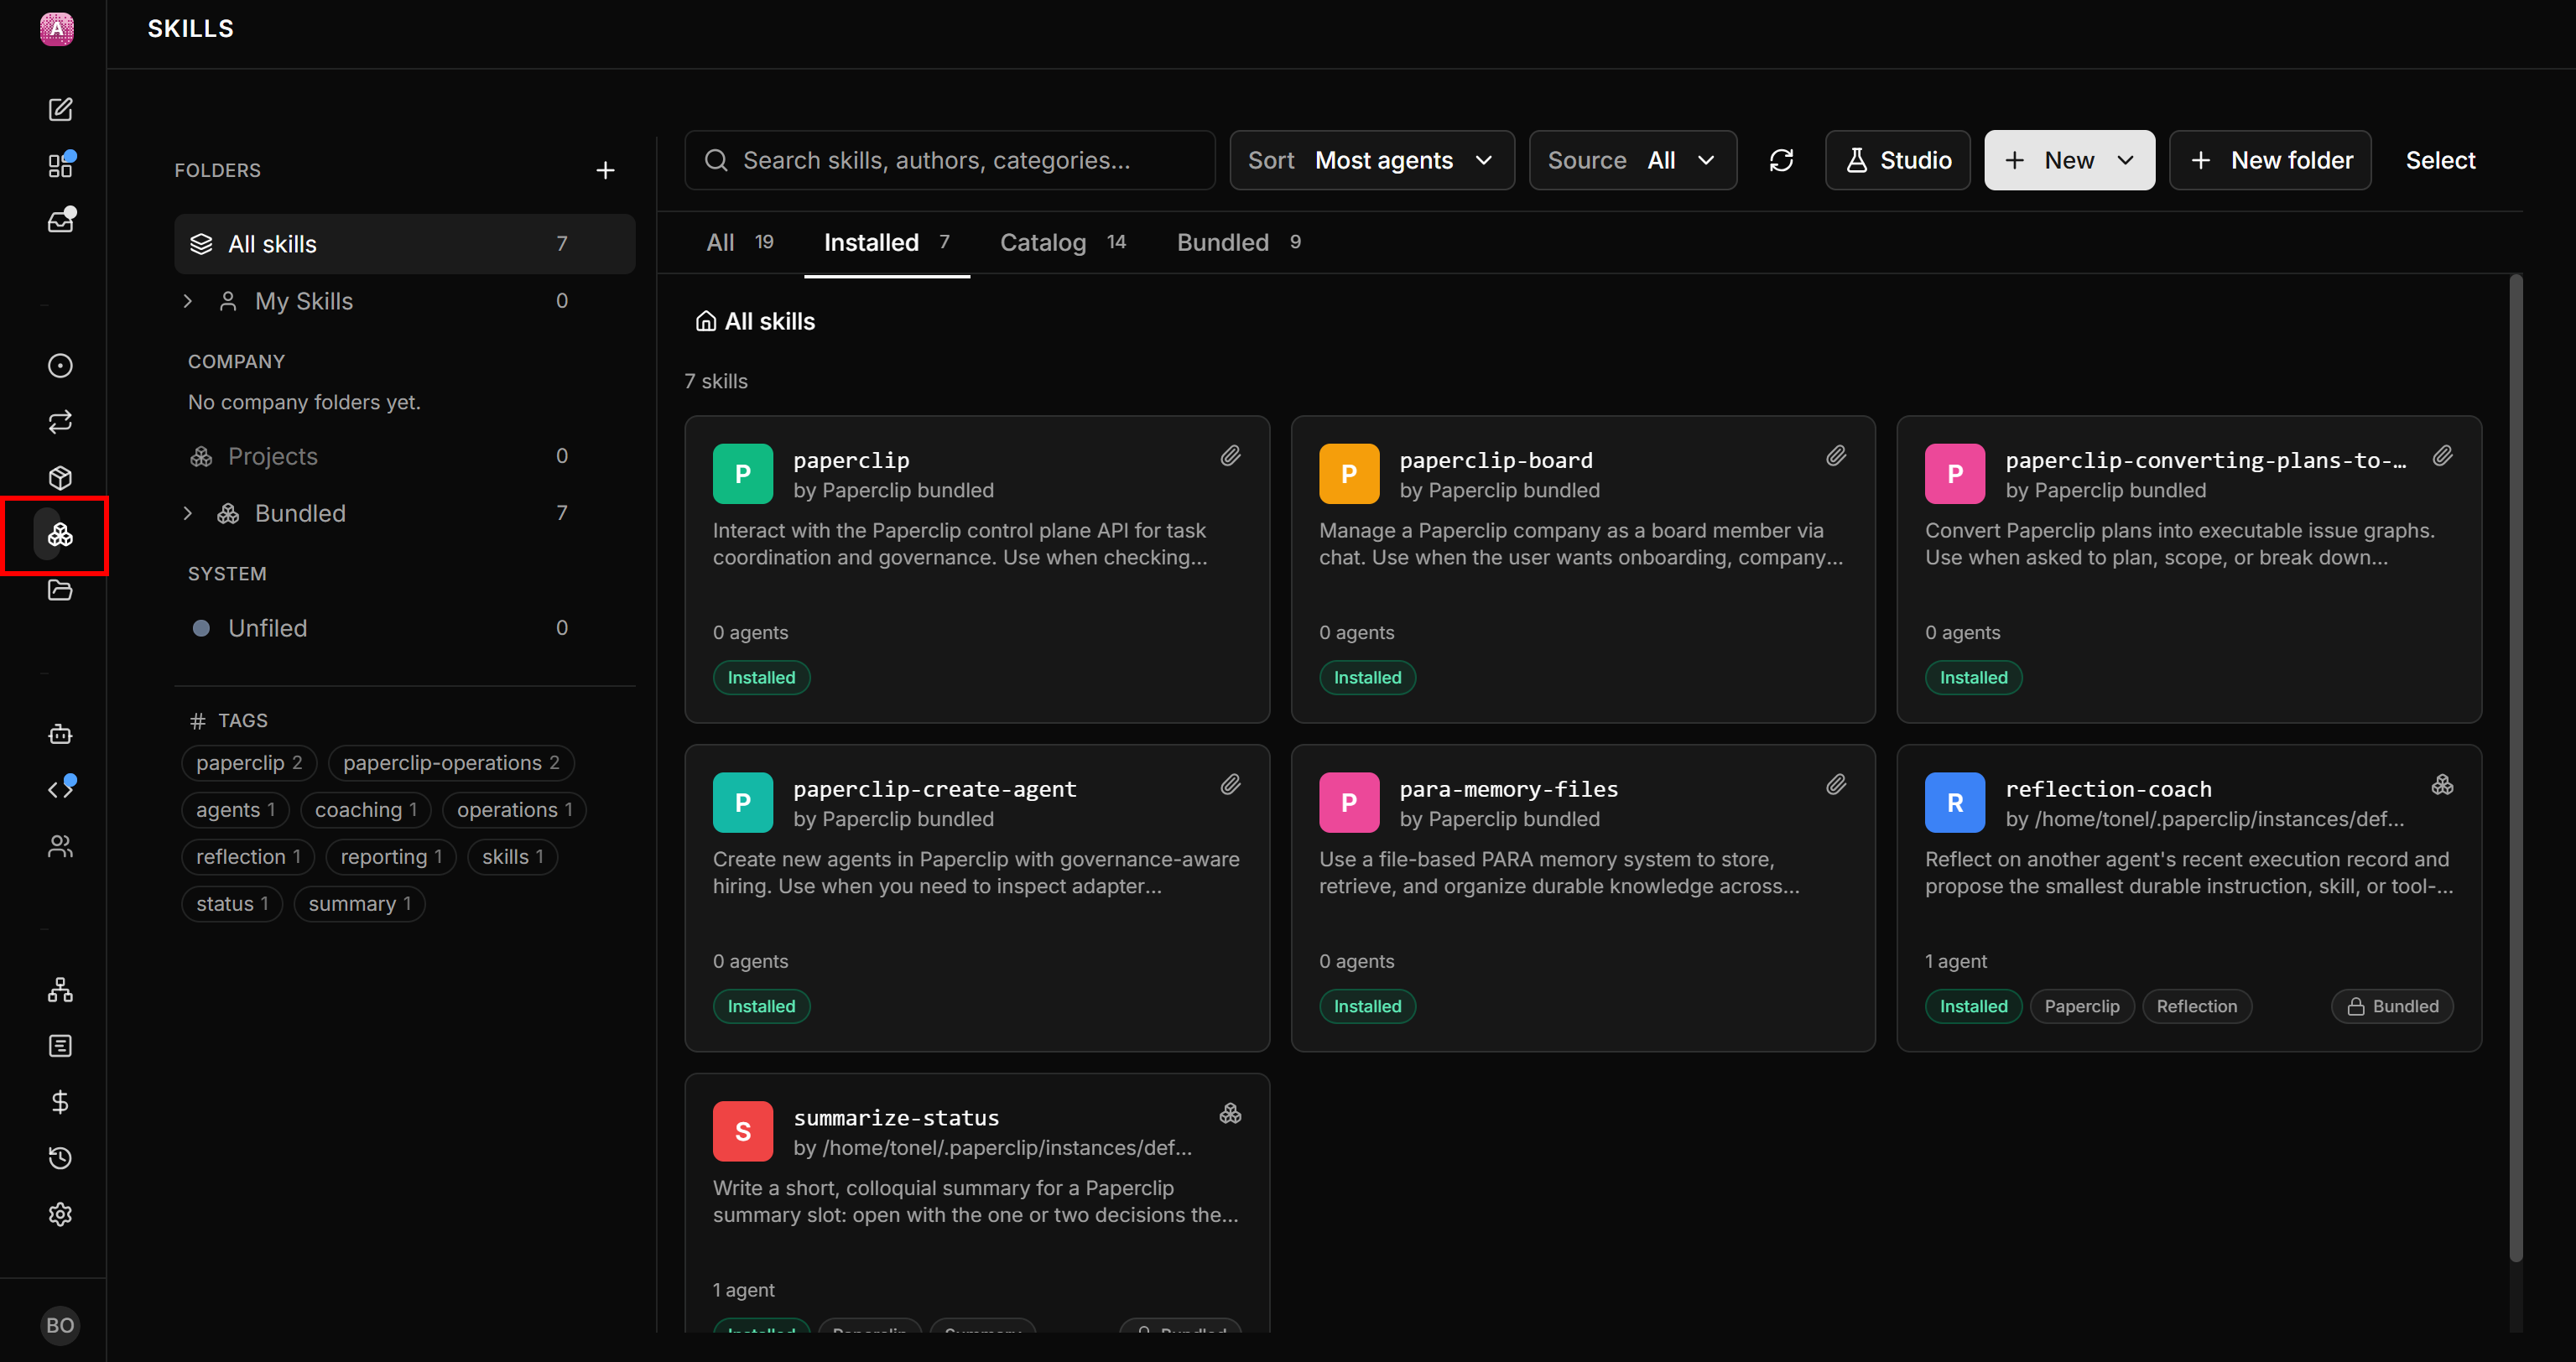Open the Sort Most agents dropdown
2576x1362 pixels.
pyautogui.click(x=1371, y=160)
